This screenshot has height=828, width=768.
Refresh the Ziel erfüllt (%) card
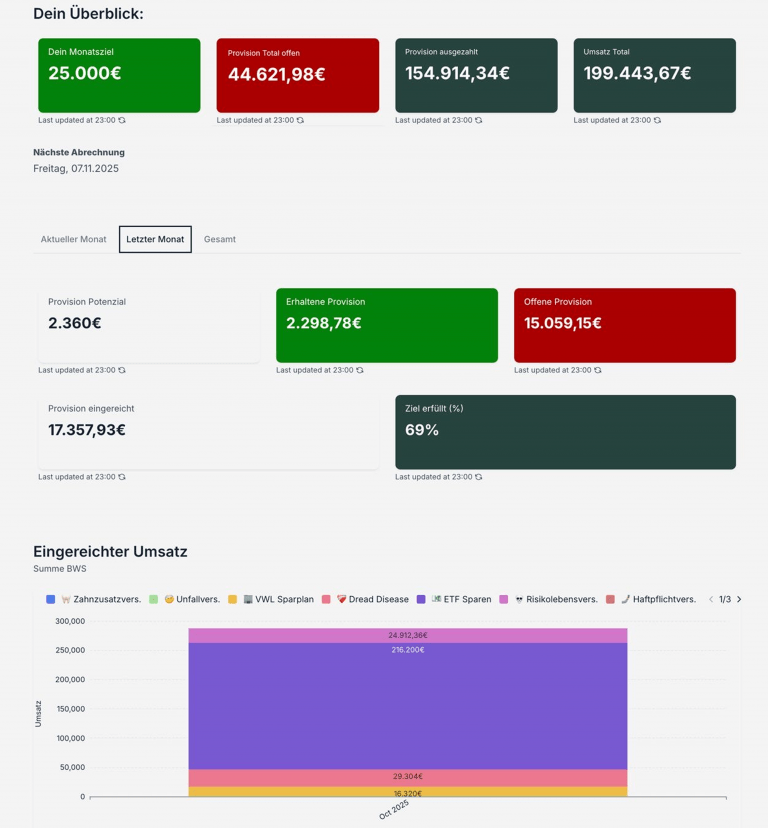[x=478, y=477]
